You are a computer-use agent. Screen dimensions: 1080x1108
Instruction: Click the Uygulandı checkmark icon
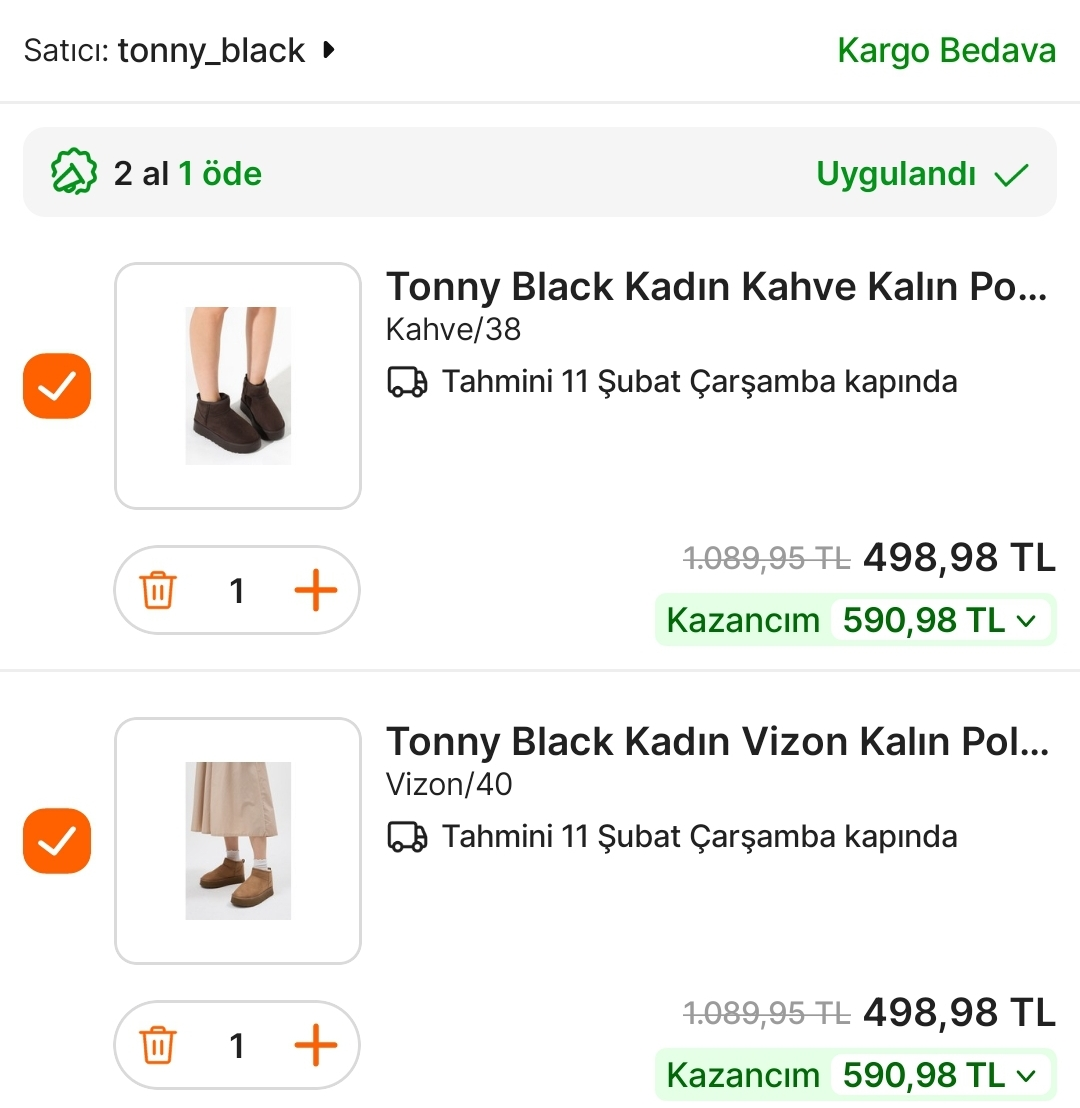(x=1011, y=175)
